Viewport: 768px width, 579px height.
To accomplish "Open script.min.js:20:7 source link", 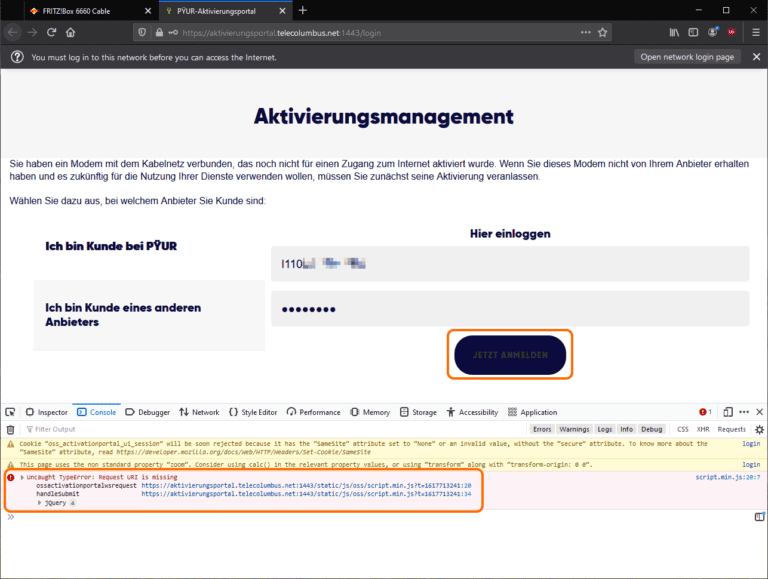I will (728, 477).
